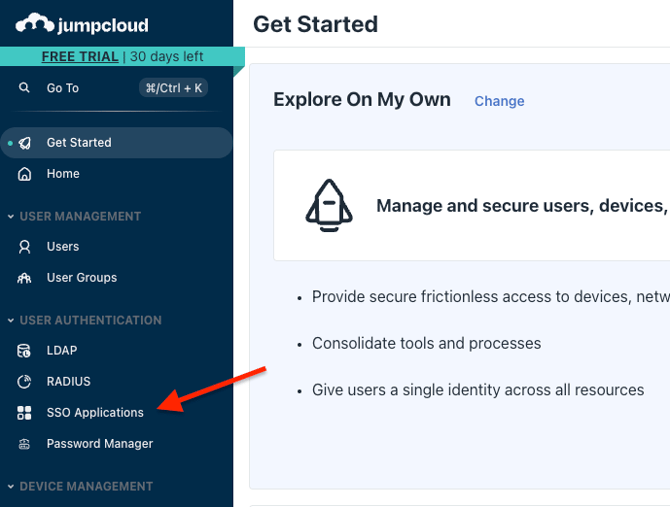Open SSO Applications

(116, 413)
